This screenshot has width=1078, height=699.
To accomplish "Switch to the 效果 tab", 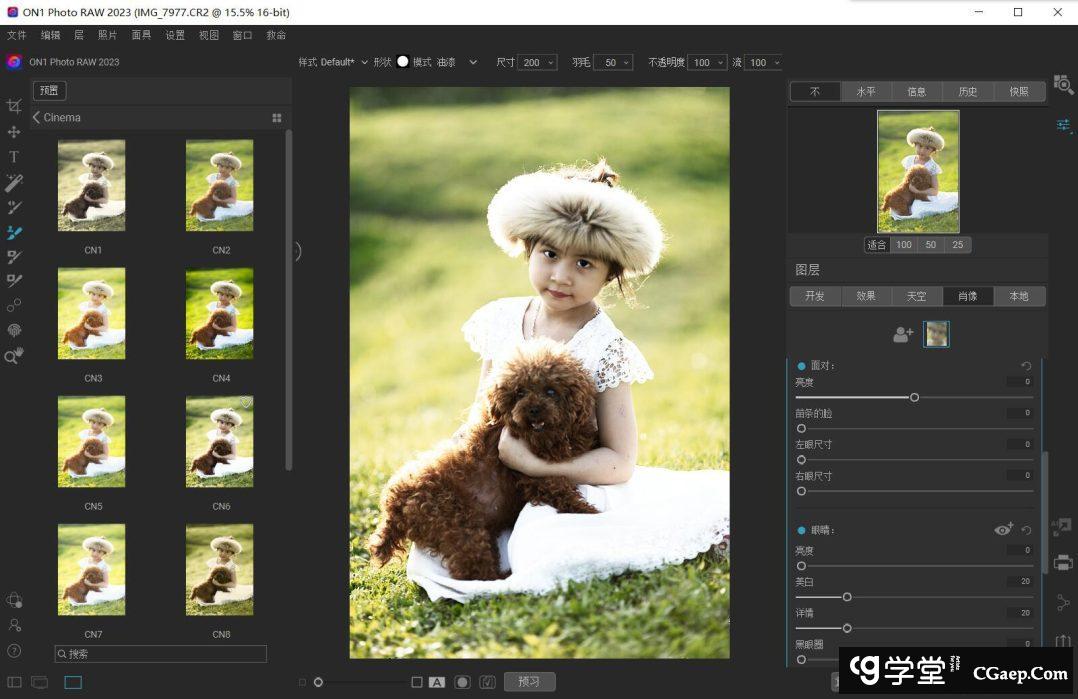I will [x=866, y=296].
